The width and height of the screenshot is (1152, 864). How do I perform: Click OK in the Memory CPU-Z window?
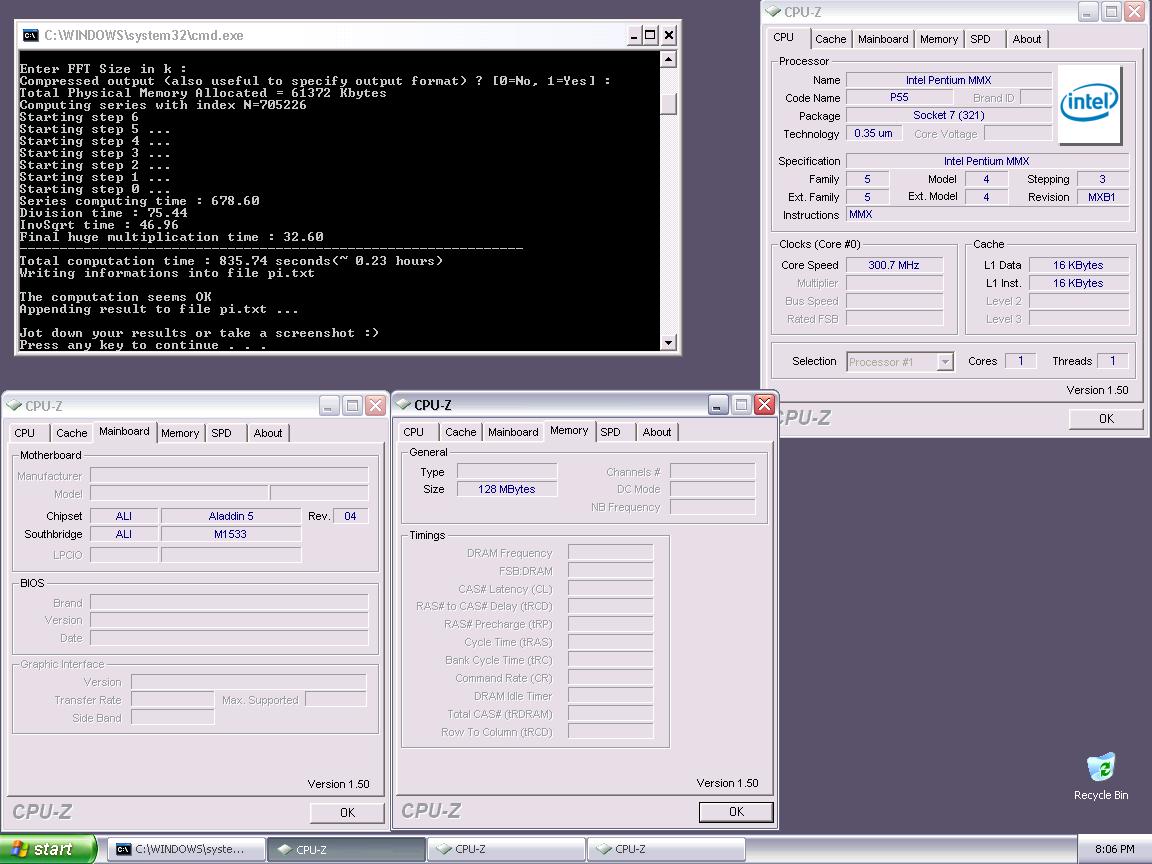(x=736, y=812)
